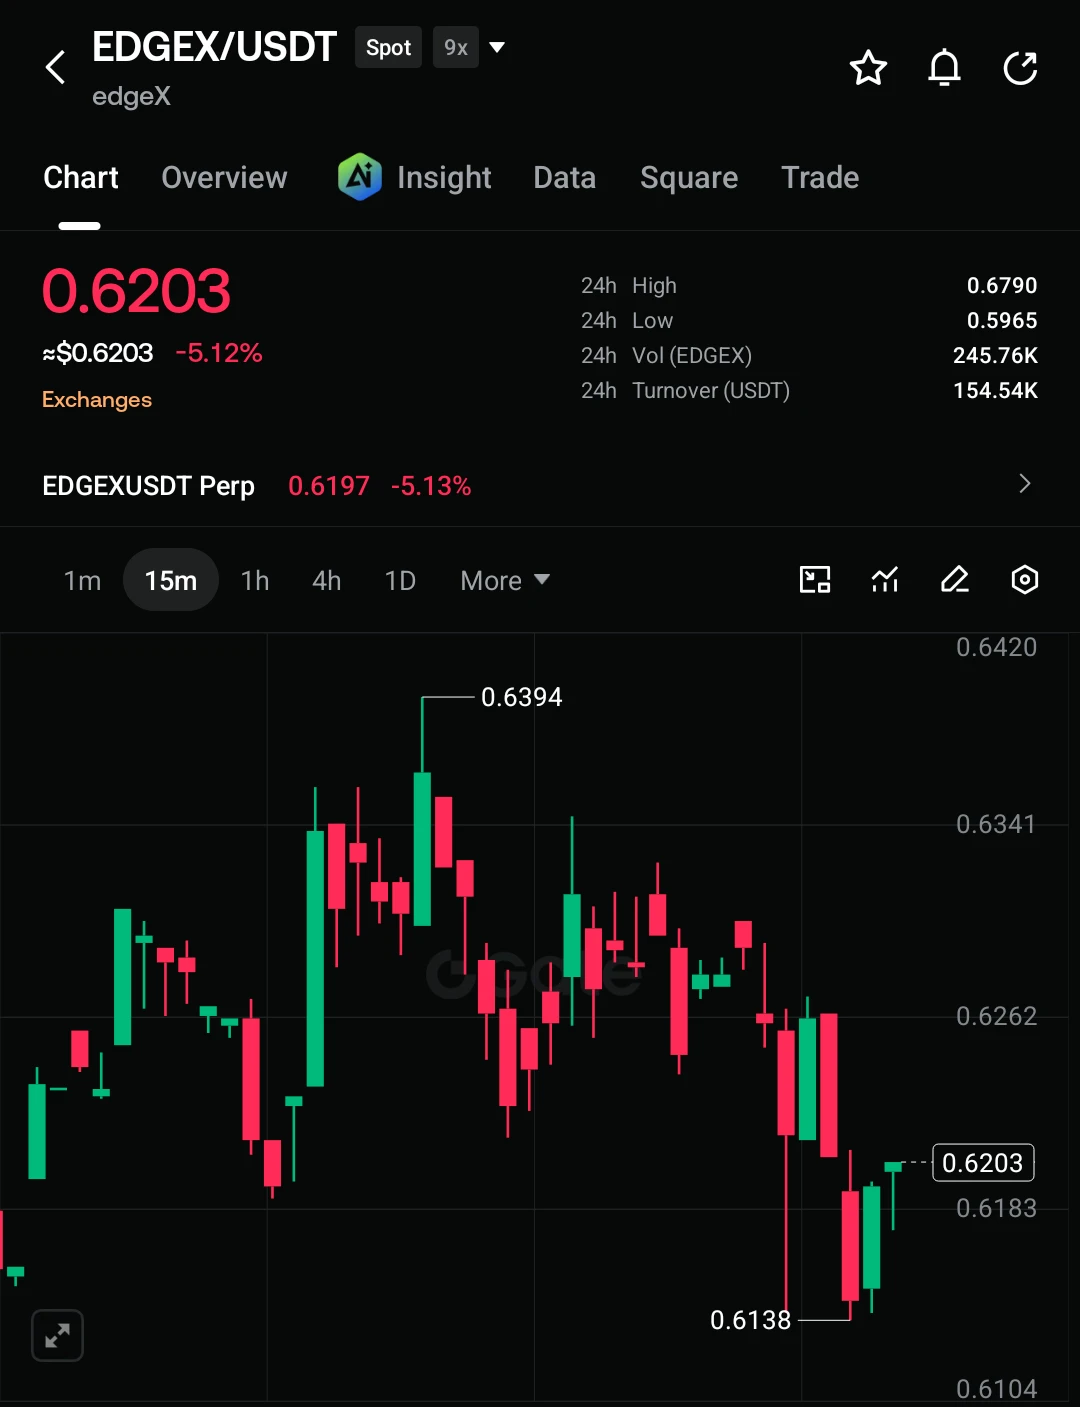This screenshot has width=1080, height=1407.
Task: Open drawing tools pencil icon
Action: click(x=955, y=580)
